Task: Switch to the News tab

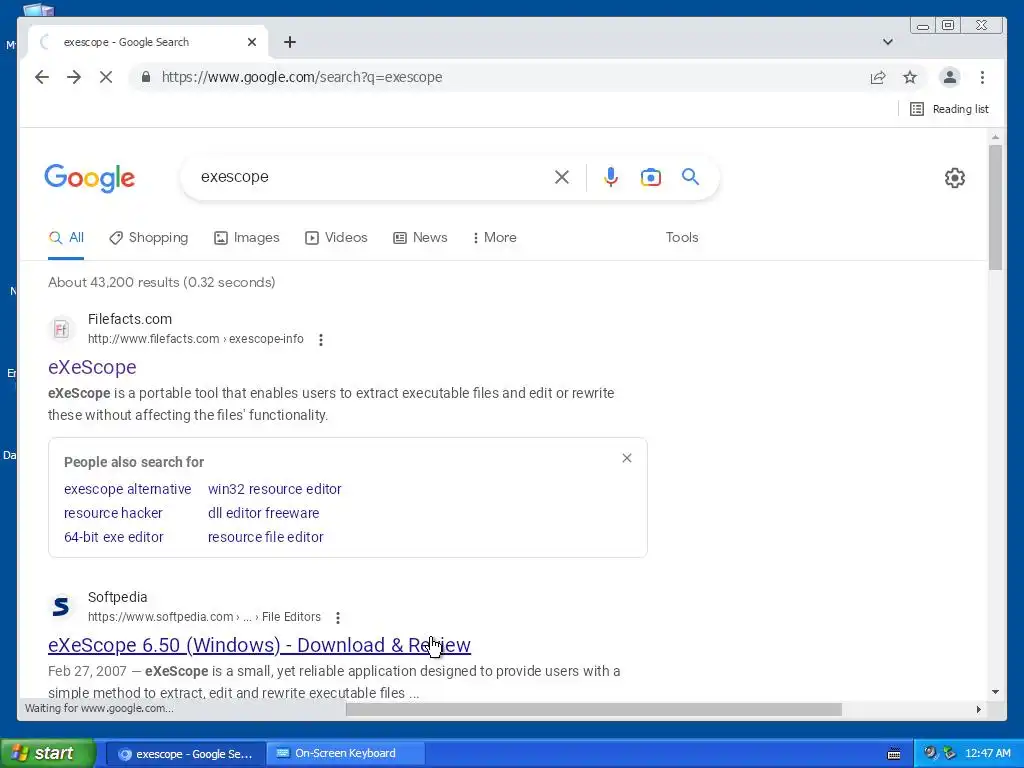Action: tap(420, 238)
